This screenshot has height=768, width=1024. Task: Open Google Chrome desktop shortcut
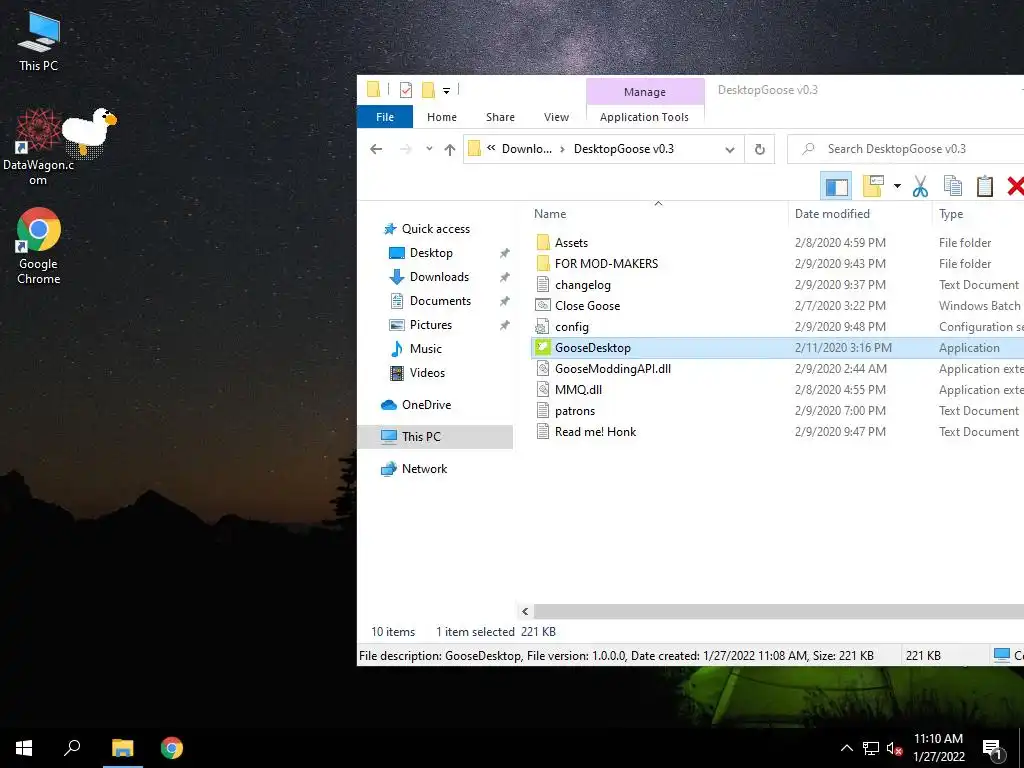pos(39,246)
